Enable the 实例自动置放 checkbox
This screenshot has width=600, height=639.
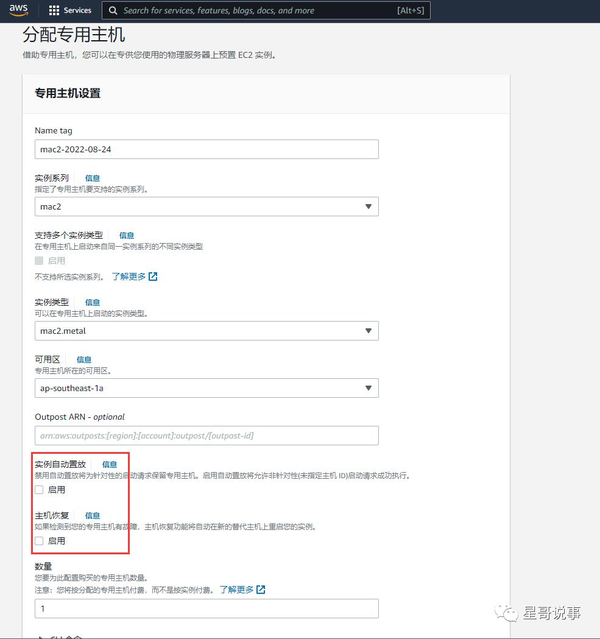tap(39, 490)
